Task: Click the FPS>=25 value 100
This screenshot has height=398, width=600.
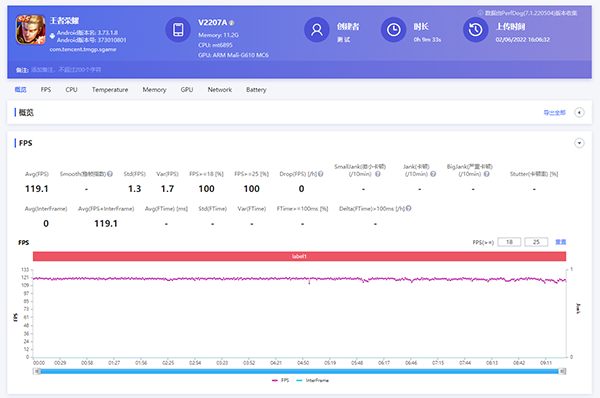Action: 251,189
